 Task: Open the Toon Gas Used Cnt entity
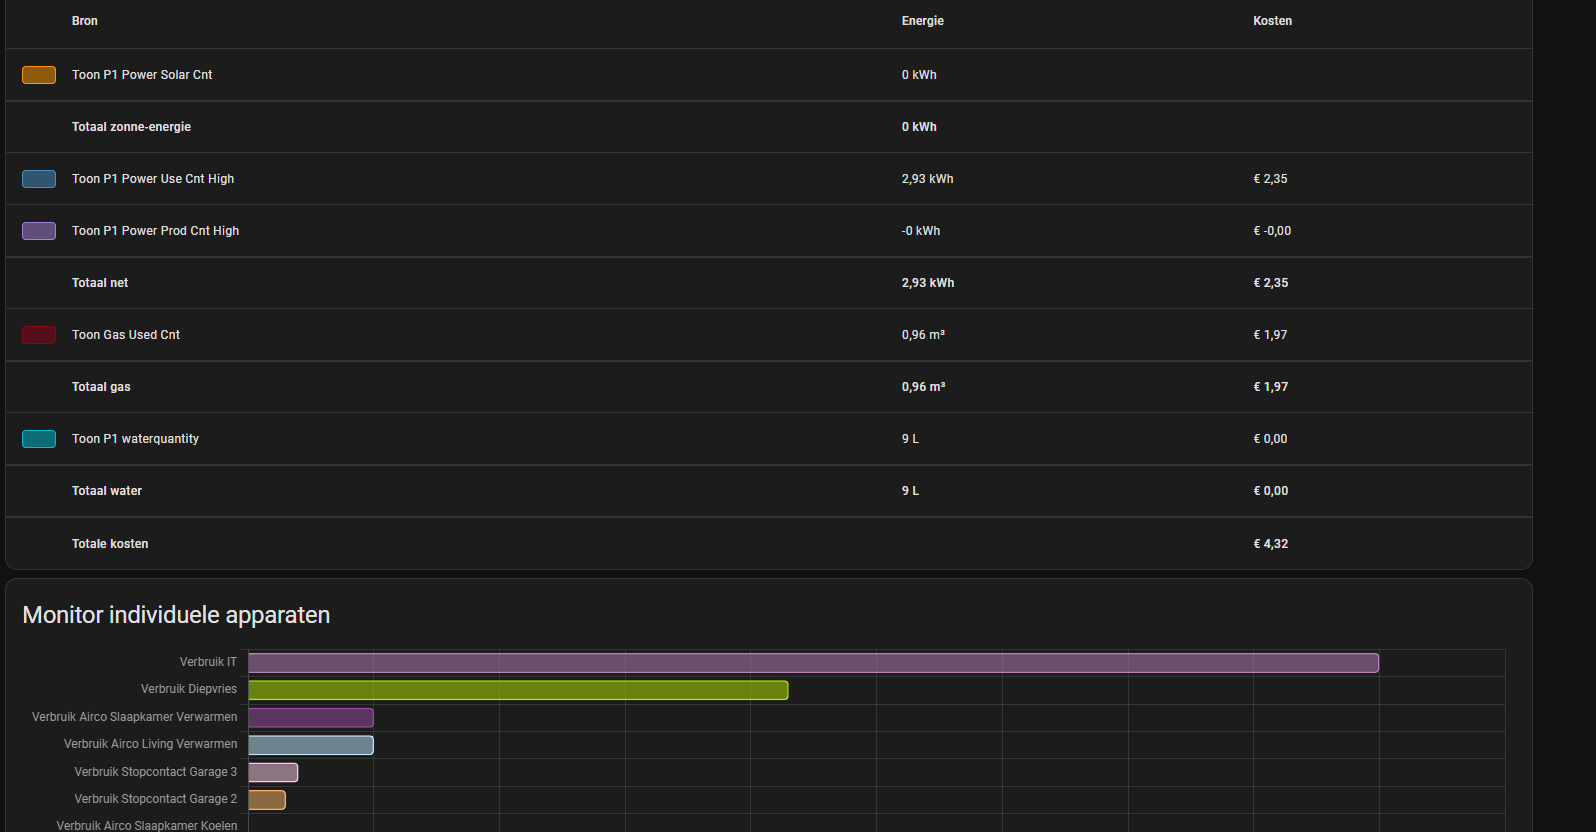pos(126,335)
